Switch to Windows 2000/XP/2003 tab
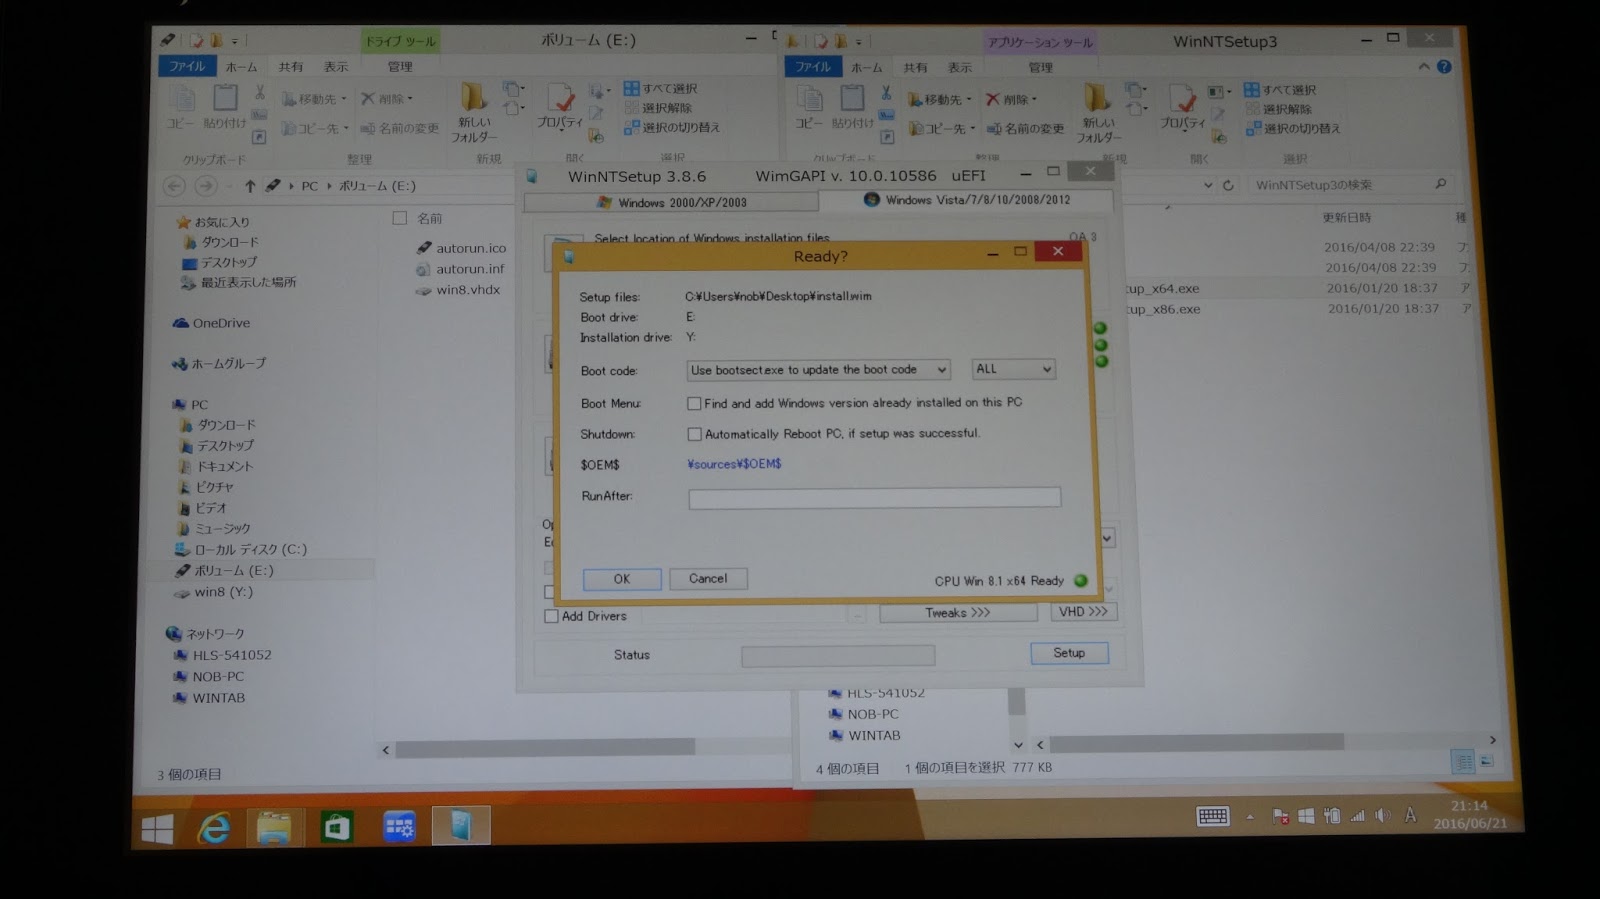1600x899 pixels. pos(670,202)
